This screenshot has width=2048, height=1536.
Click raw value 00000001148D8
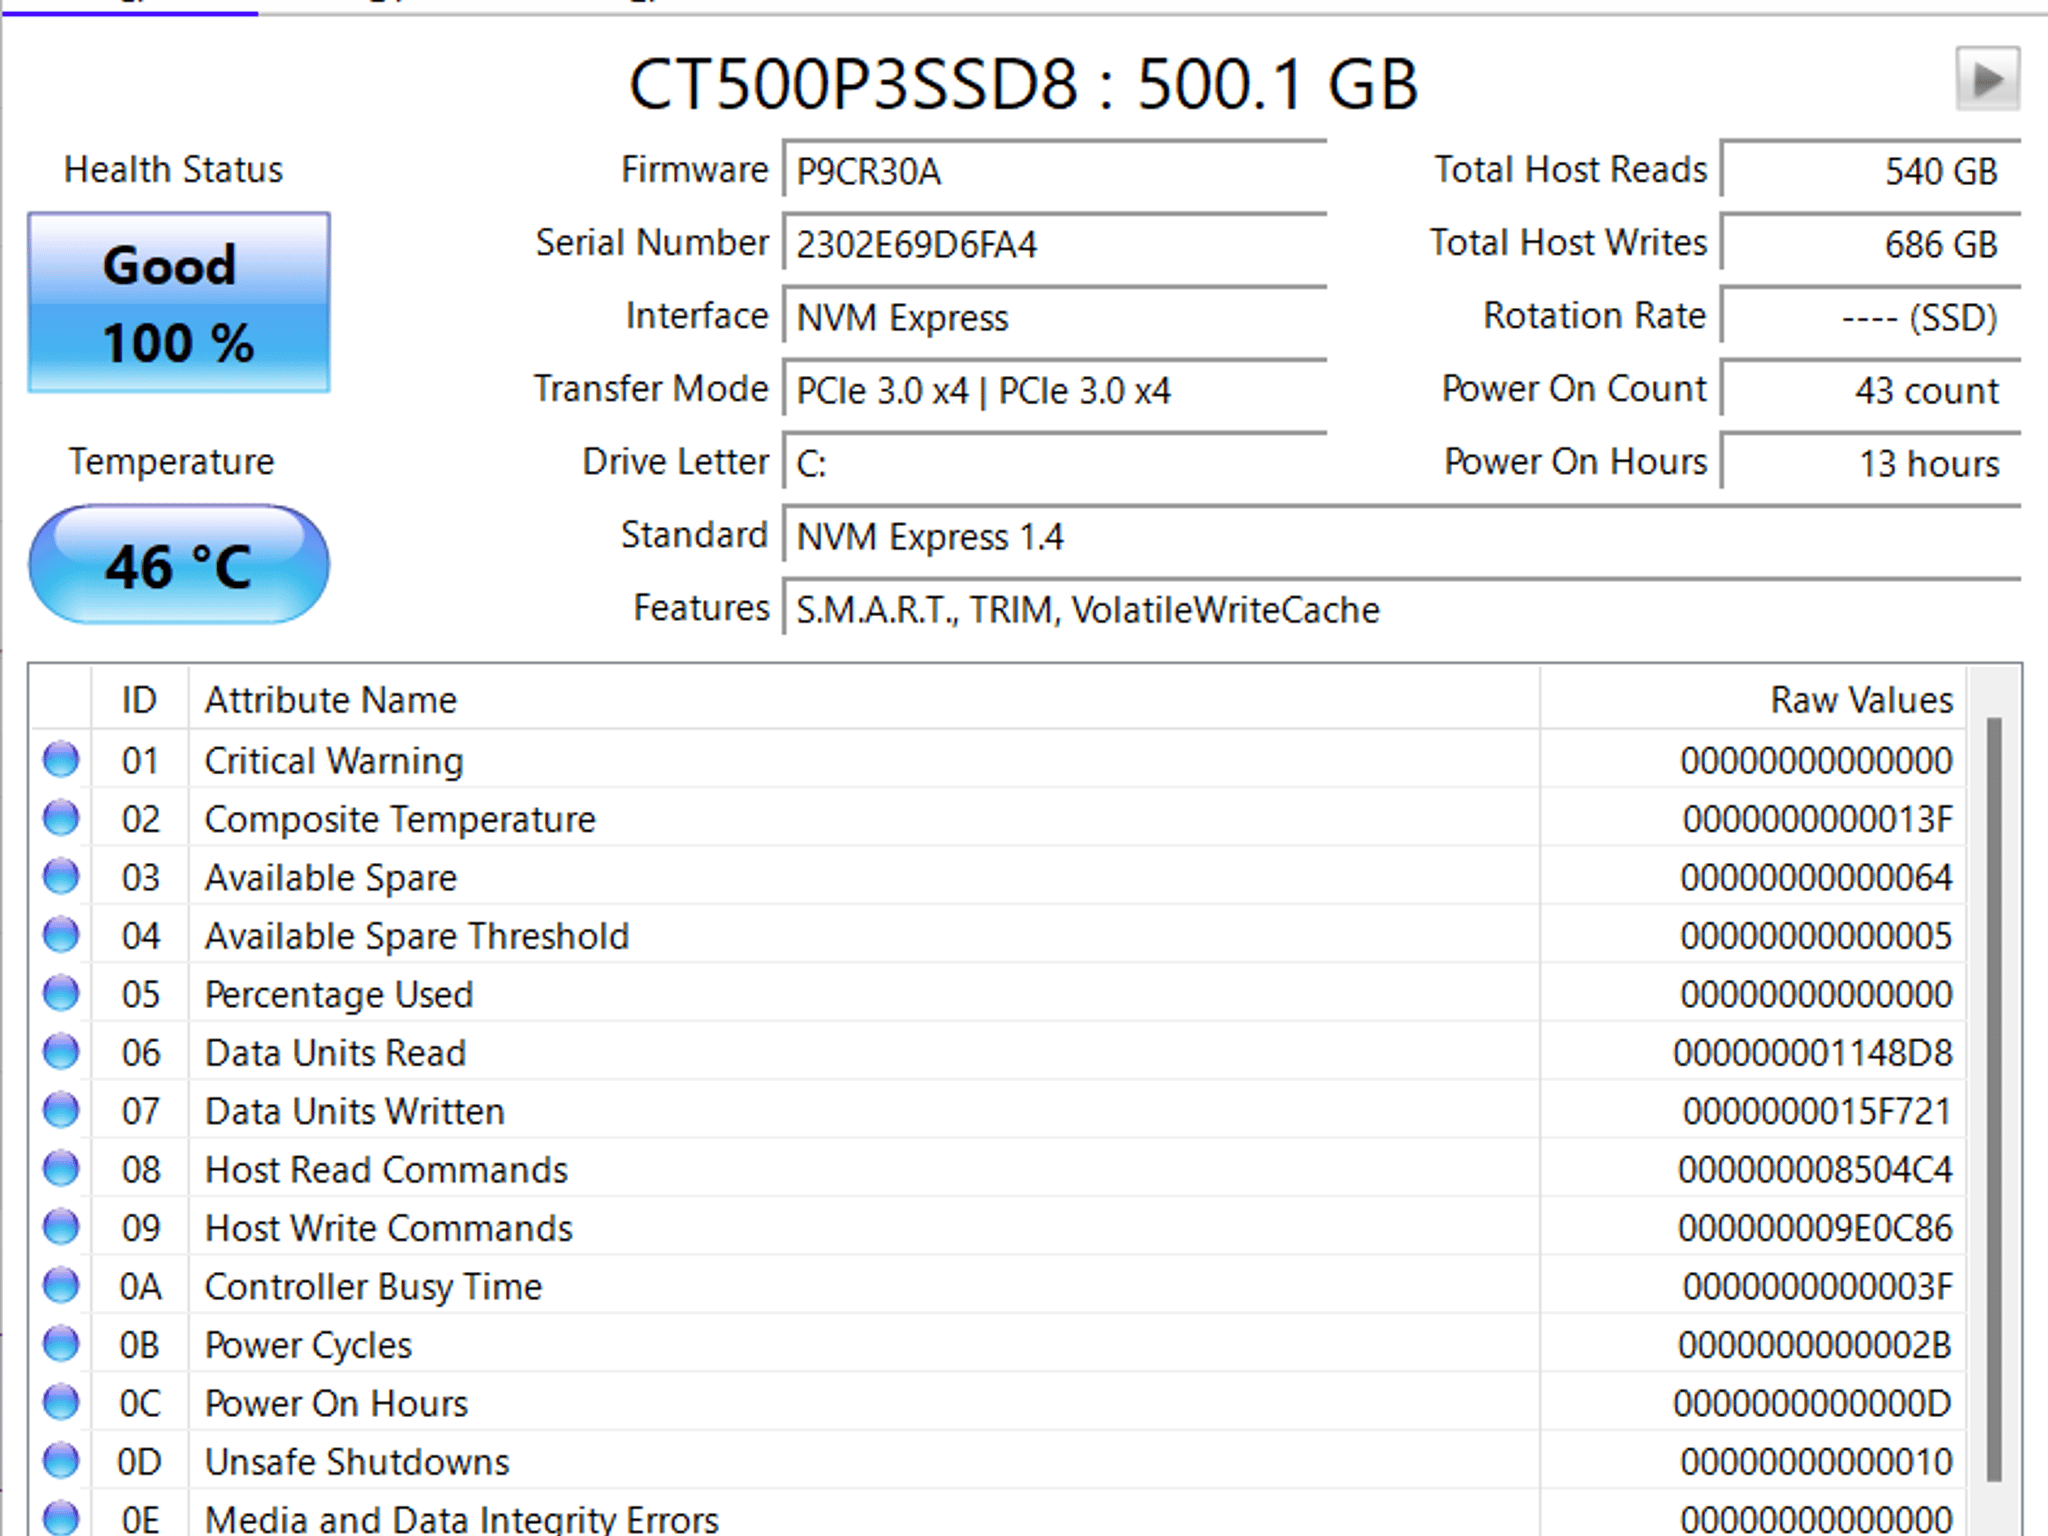[x=1813, y=1052]
